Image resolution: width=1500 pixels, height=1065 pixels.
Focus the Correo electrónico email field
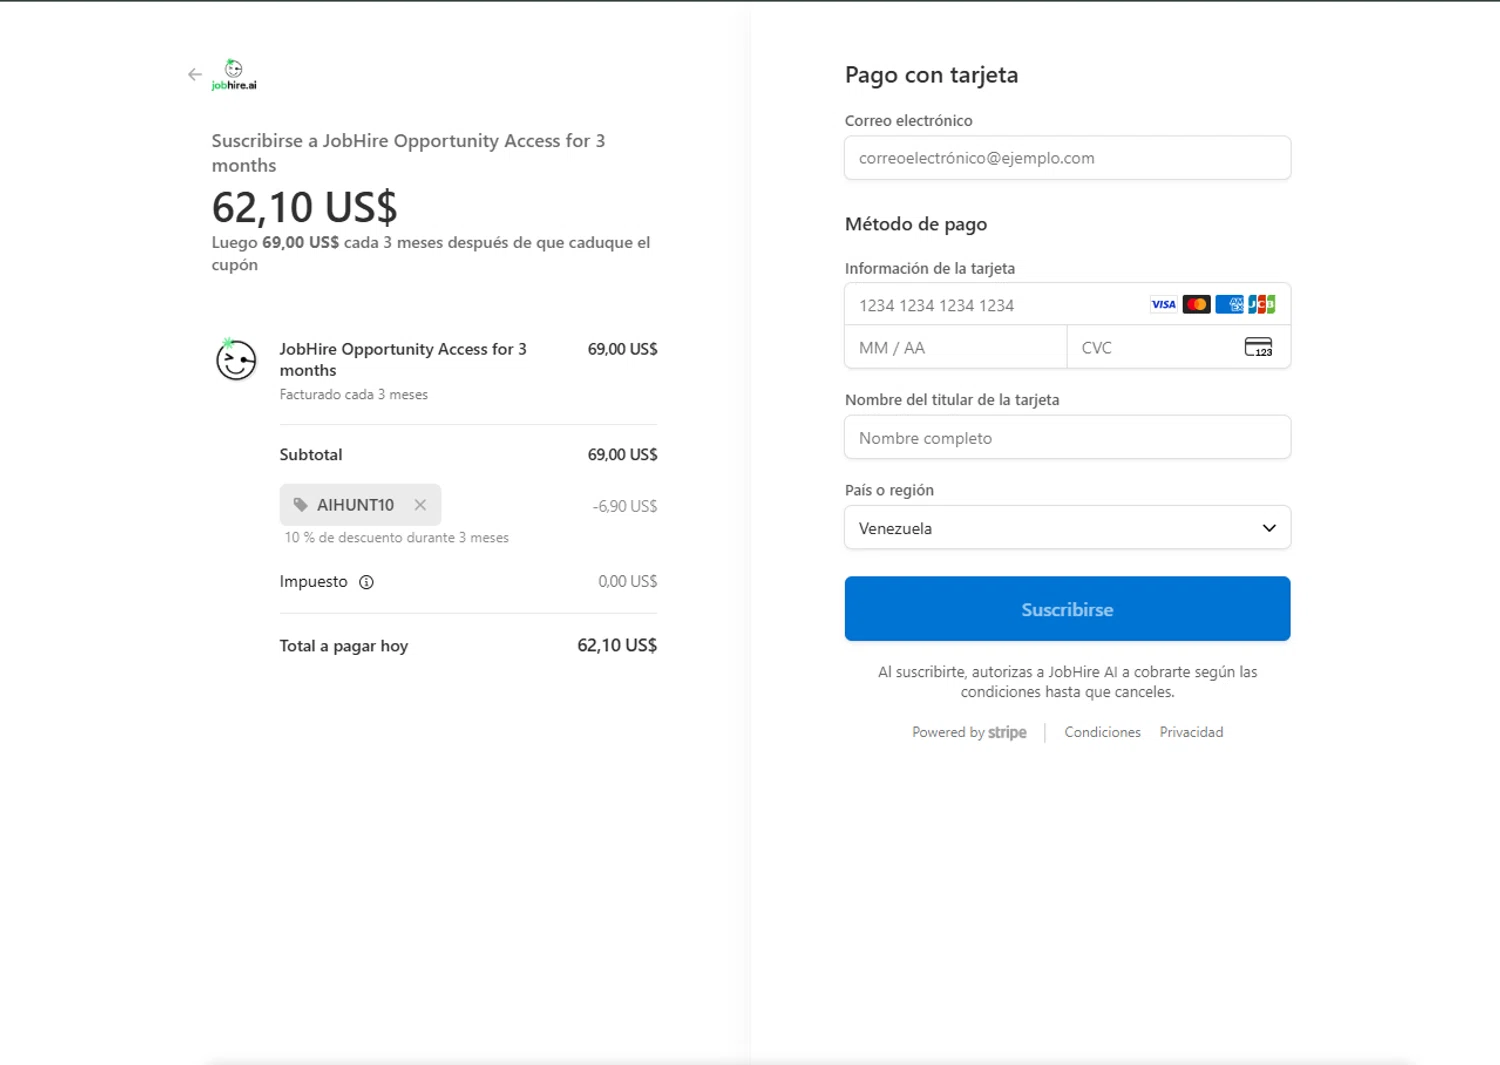1067,158
